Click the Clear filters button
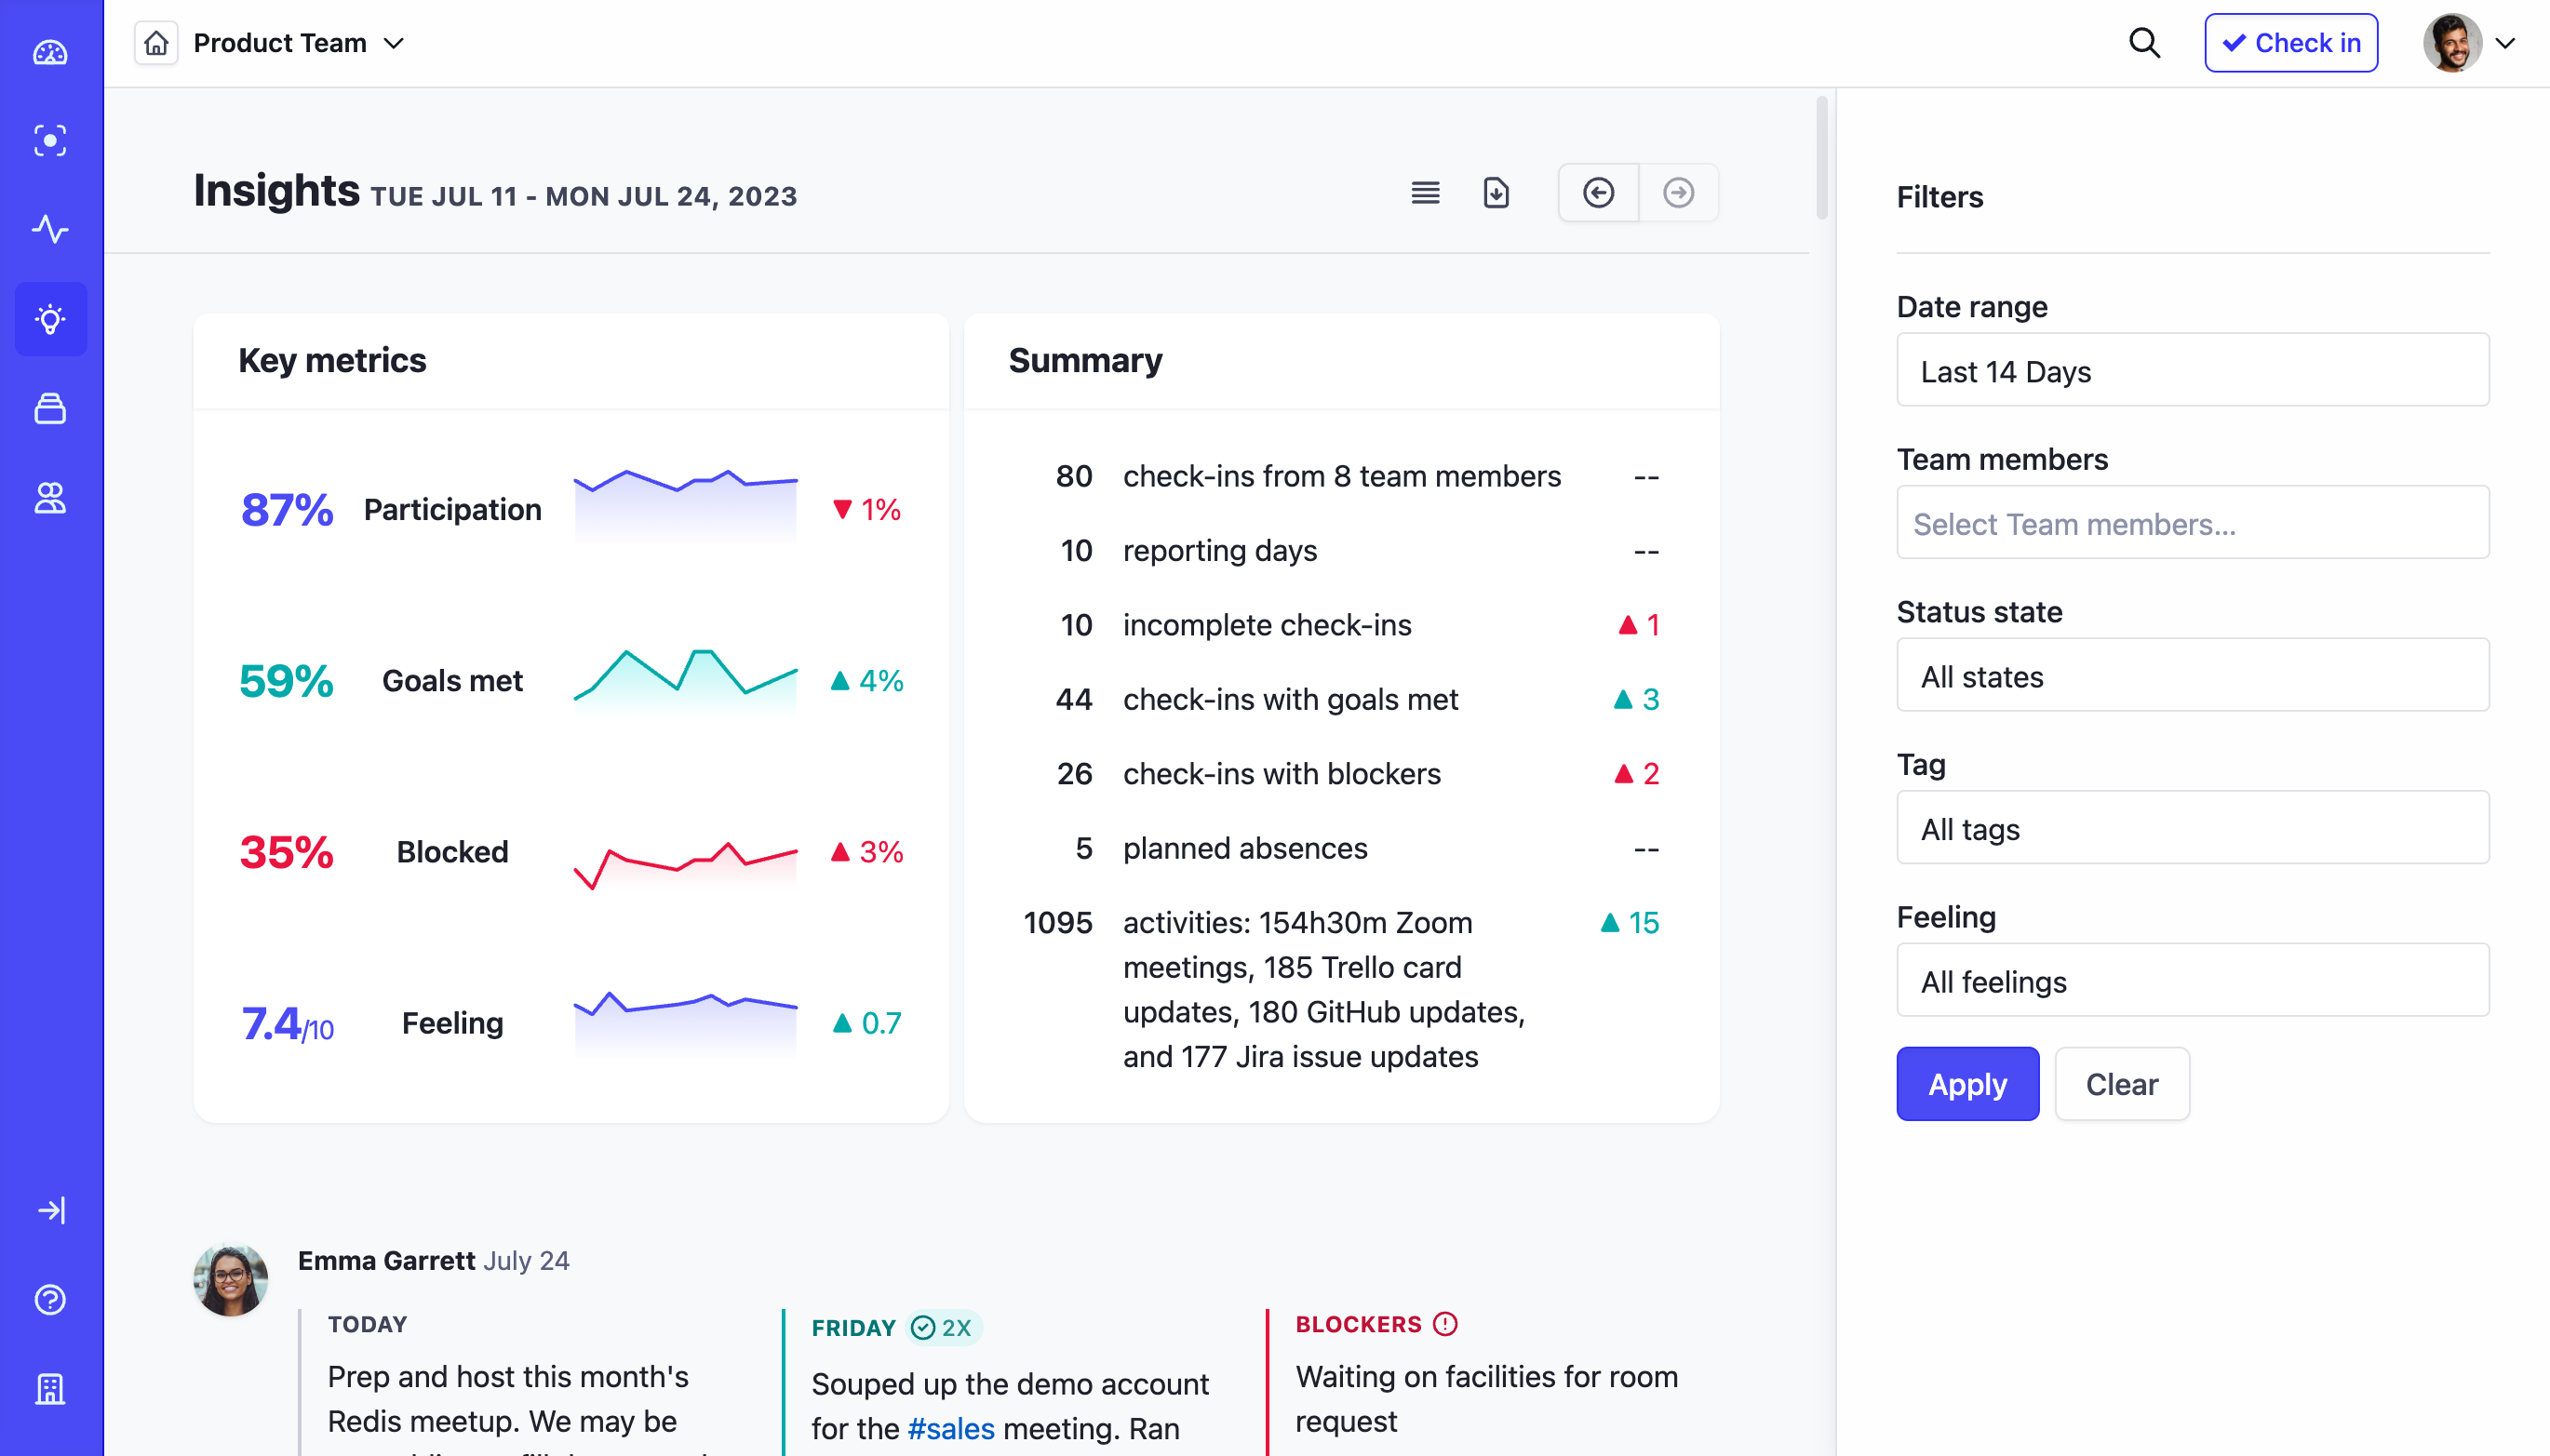Screen dimensions: 2550x1456 pos(2122,1084)
